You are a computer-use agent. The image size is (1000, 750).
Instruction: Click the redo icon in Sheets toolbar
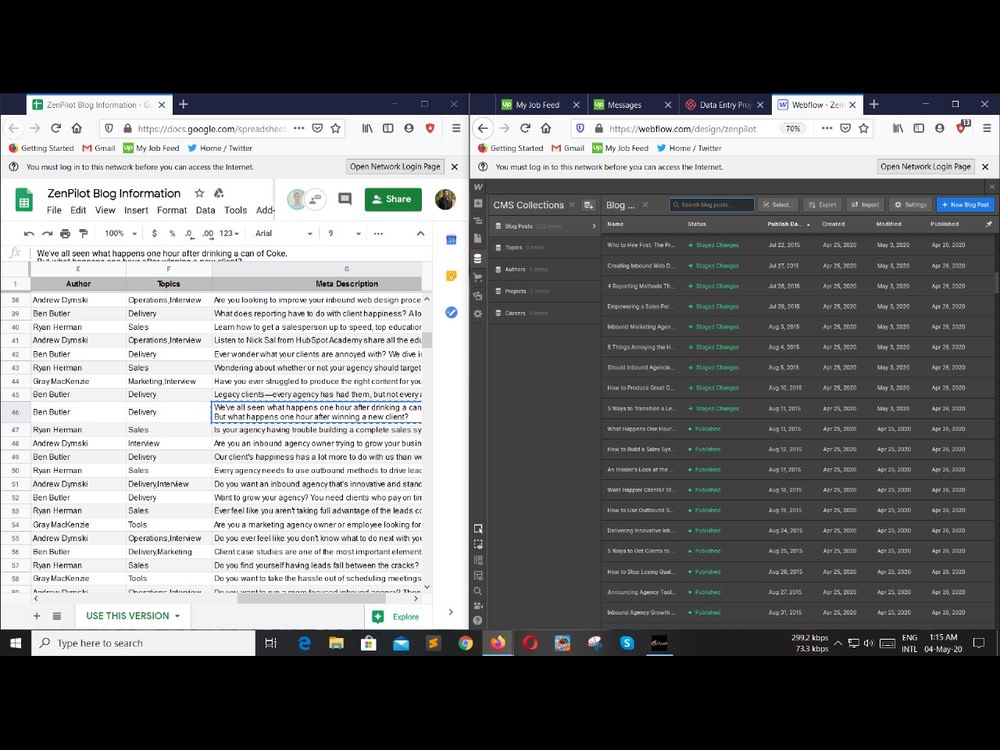click(47, 233)
